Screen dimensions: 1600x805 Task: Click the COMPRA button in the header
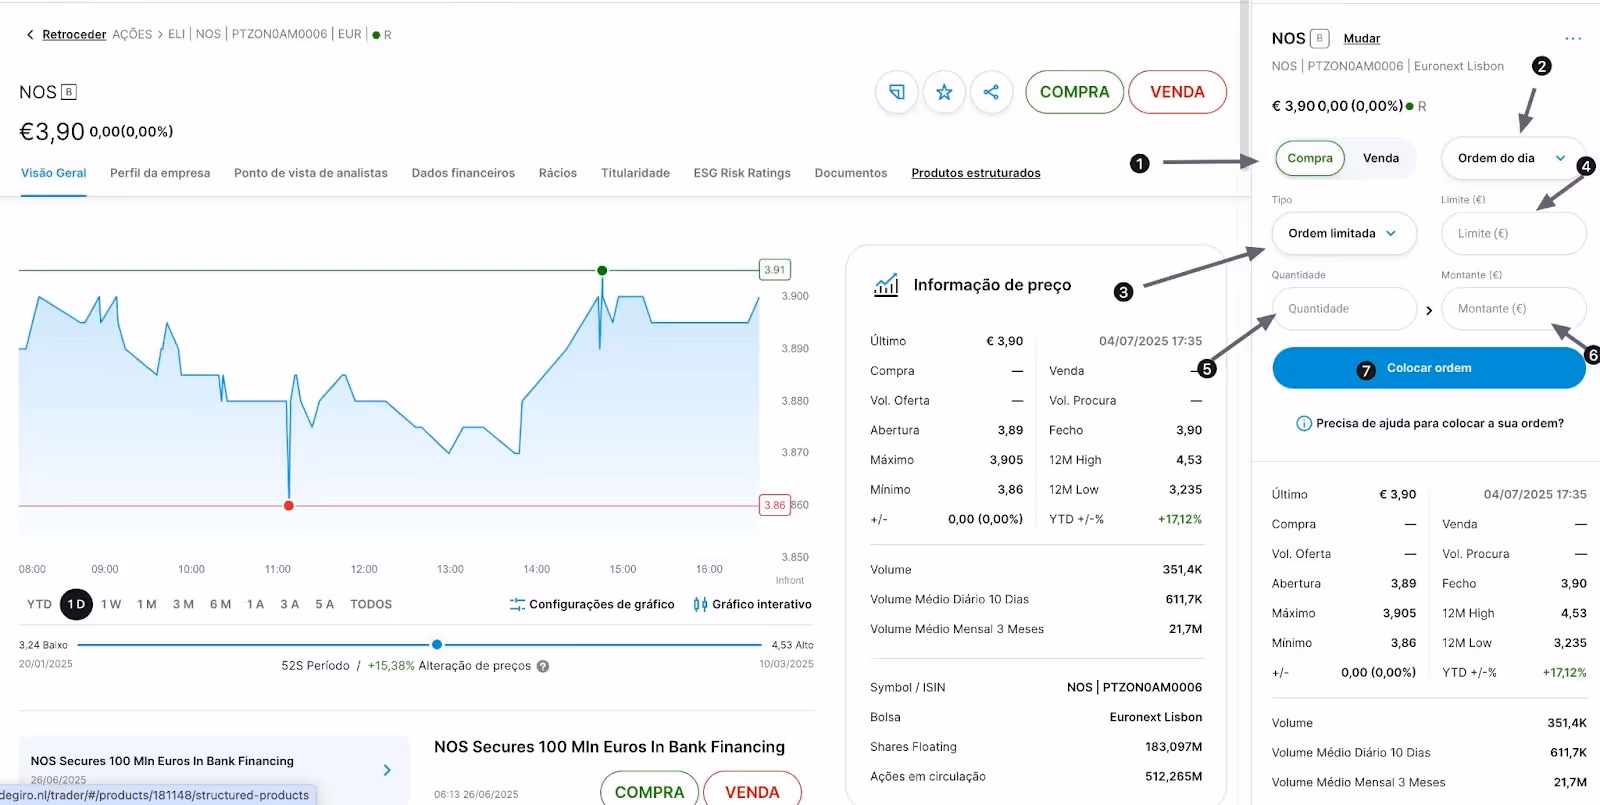(x=1075, y=92)
